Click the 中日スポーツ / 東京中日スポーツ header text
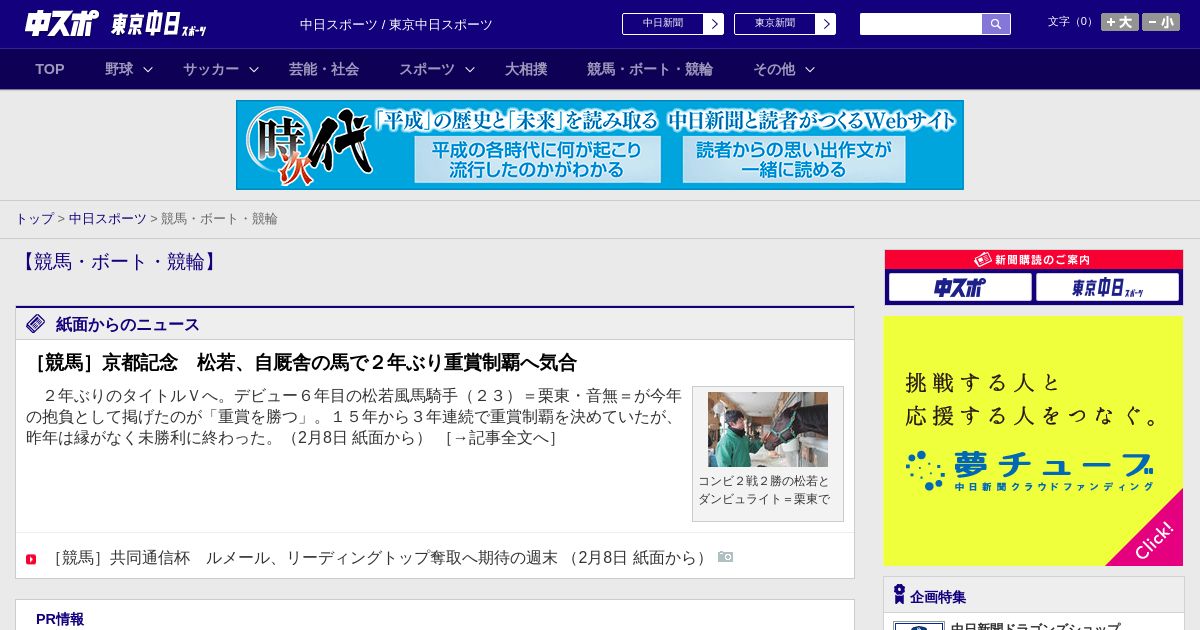 point(396,24)
